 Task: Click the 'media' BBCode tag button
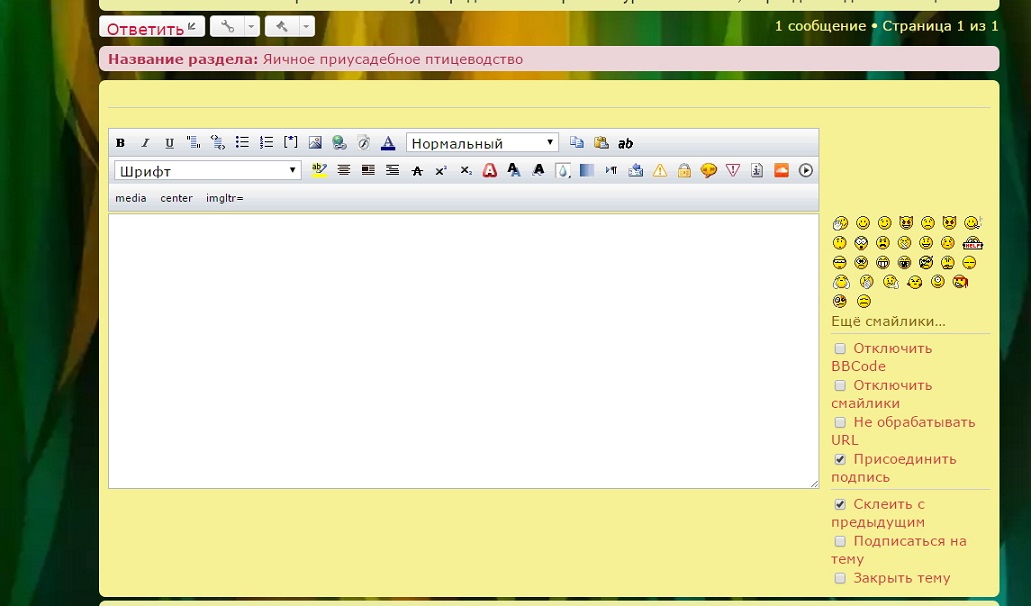[x=131, y=198]
